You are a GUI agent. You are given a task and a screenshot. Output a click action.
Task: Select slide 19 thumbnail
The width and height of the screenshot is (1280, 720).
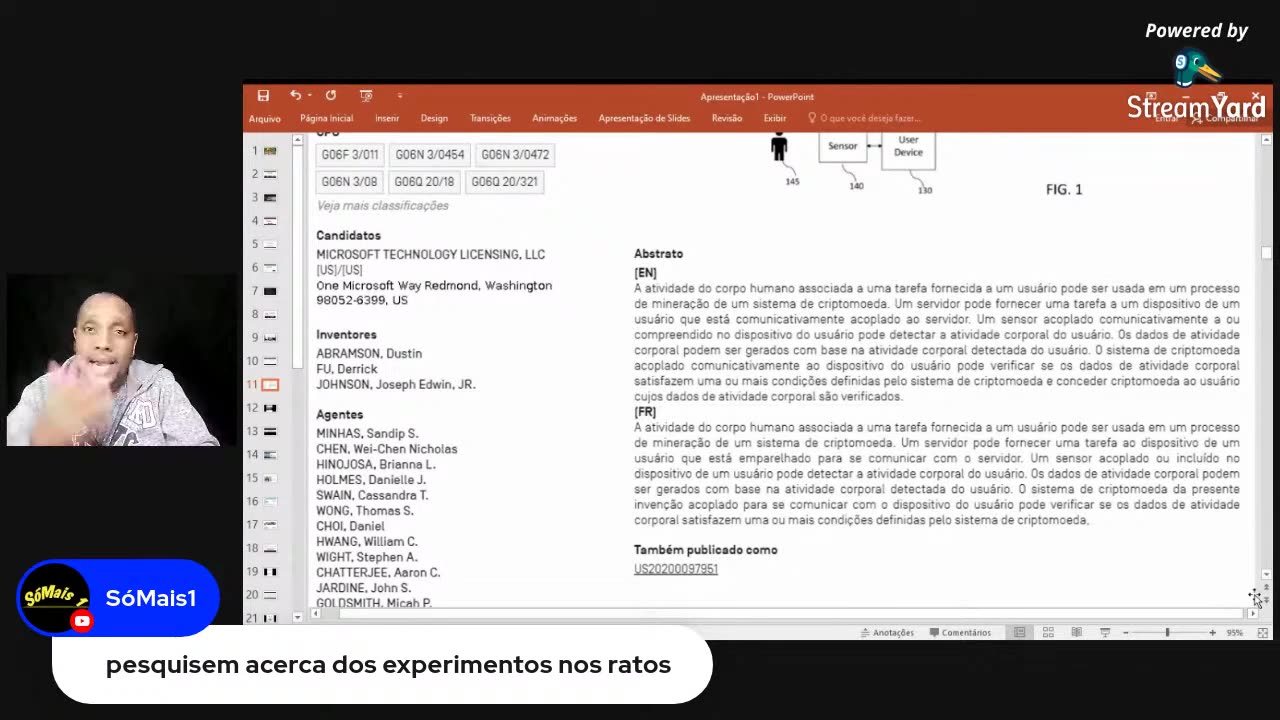point(270,572)
